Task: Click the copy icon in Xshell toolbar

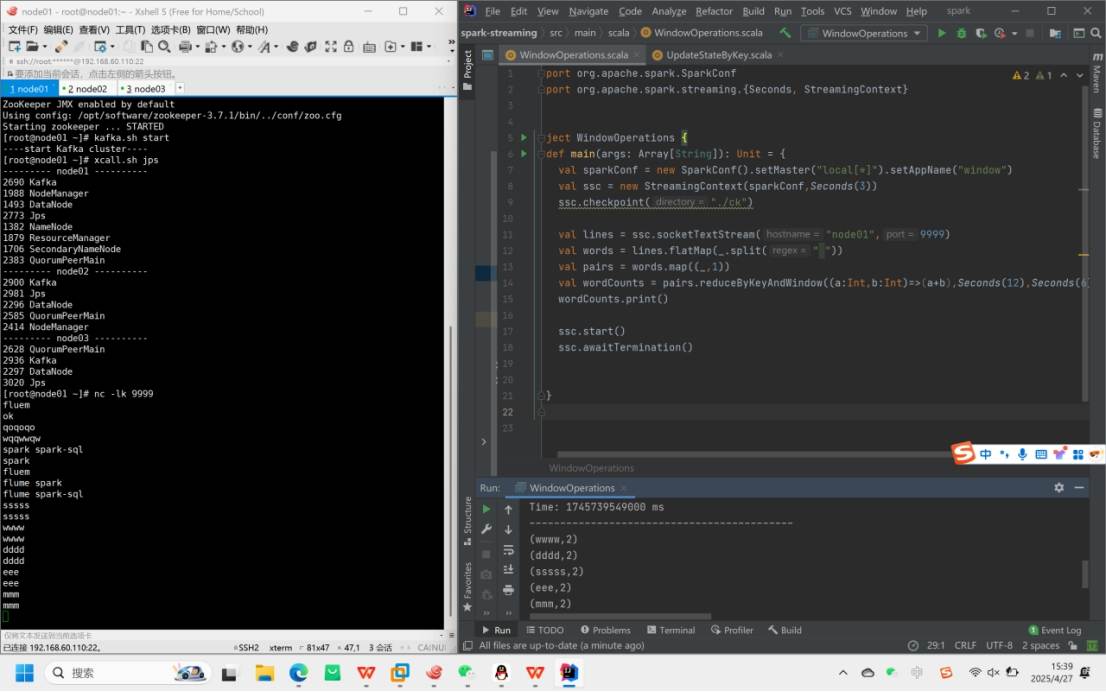Action: pos(146,47)
